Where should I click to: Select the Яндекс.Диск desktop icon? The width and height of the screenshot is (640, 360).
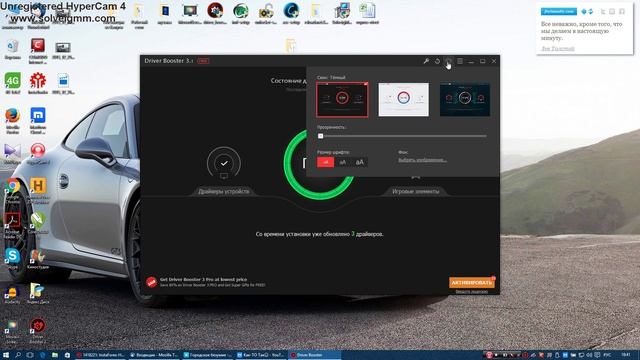pyautogui.click(x=38, y=294)
